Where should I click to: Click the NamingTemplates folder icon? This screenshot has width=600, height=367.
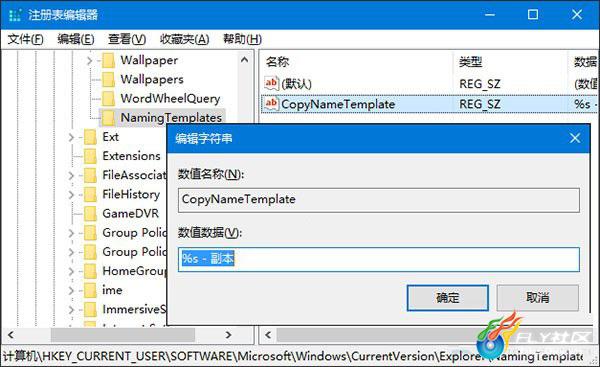[109, 118]
